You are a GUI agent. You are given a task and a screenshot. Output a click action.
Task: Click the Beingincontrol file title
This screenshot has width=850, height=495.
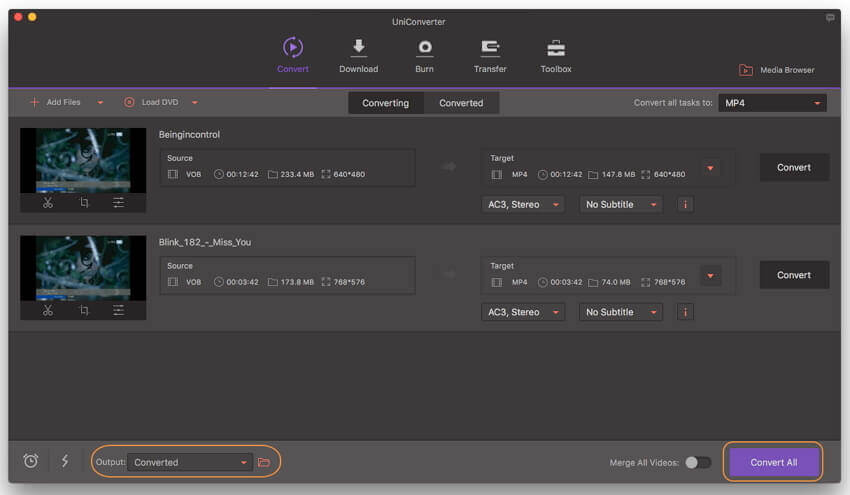pyautogui.click(x=189, y=134)
